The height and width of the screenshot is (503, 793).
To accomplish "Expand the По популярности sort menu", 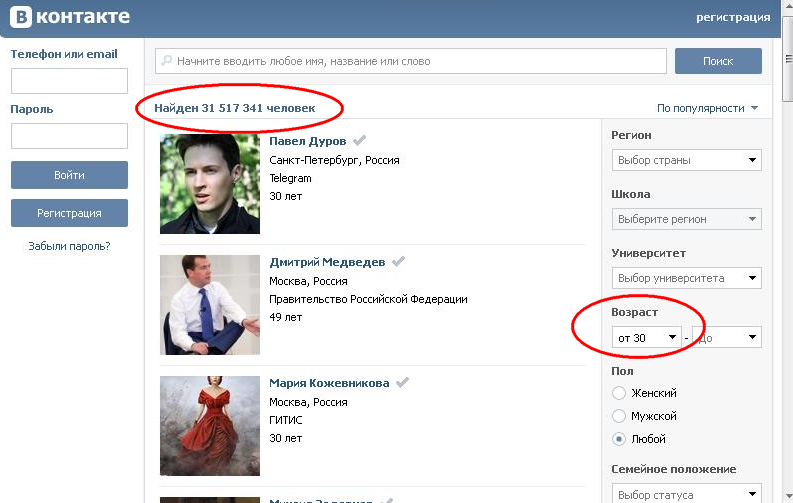I will pos(707,108).
